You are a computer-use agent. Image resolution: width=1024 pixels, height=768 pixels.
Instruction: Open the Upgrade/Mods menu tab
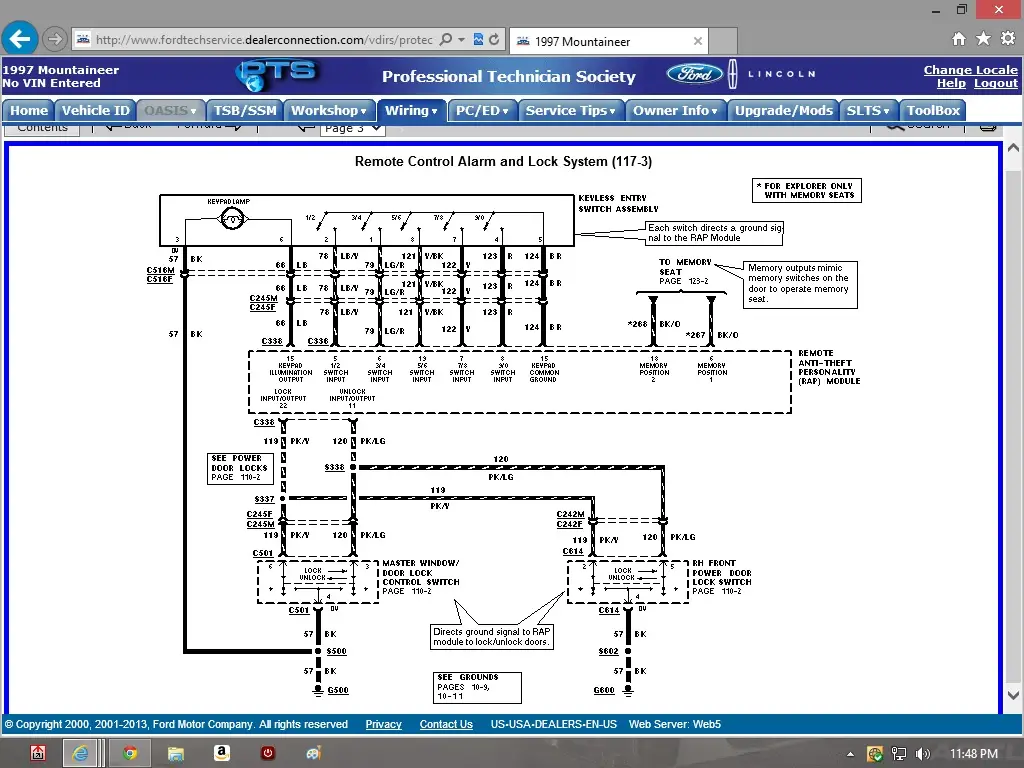tap(784, 110)
